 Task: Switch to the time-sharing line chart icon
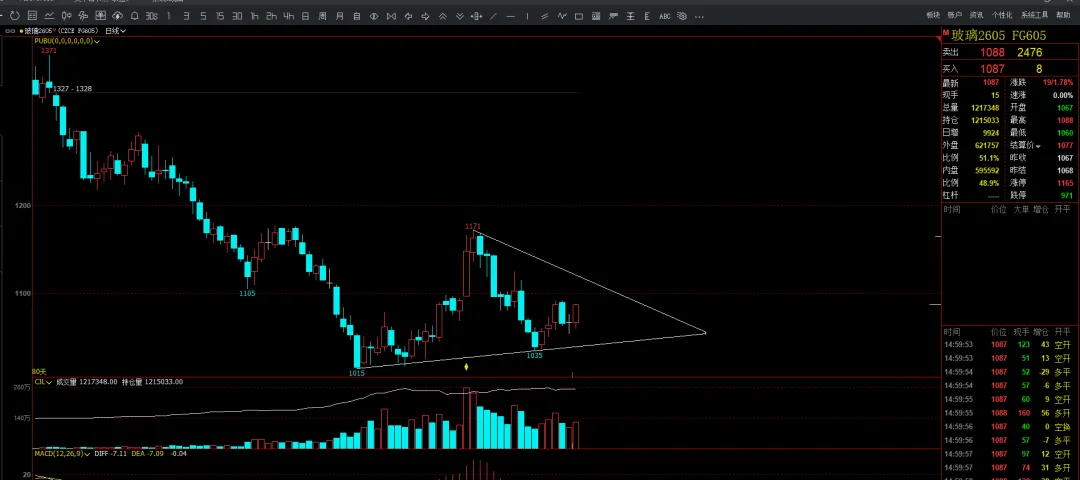(50, 15)
